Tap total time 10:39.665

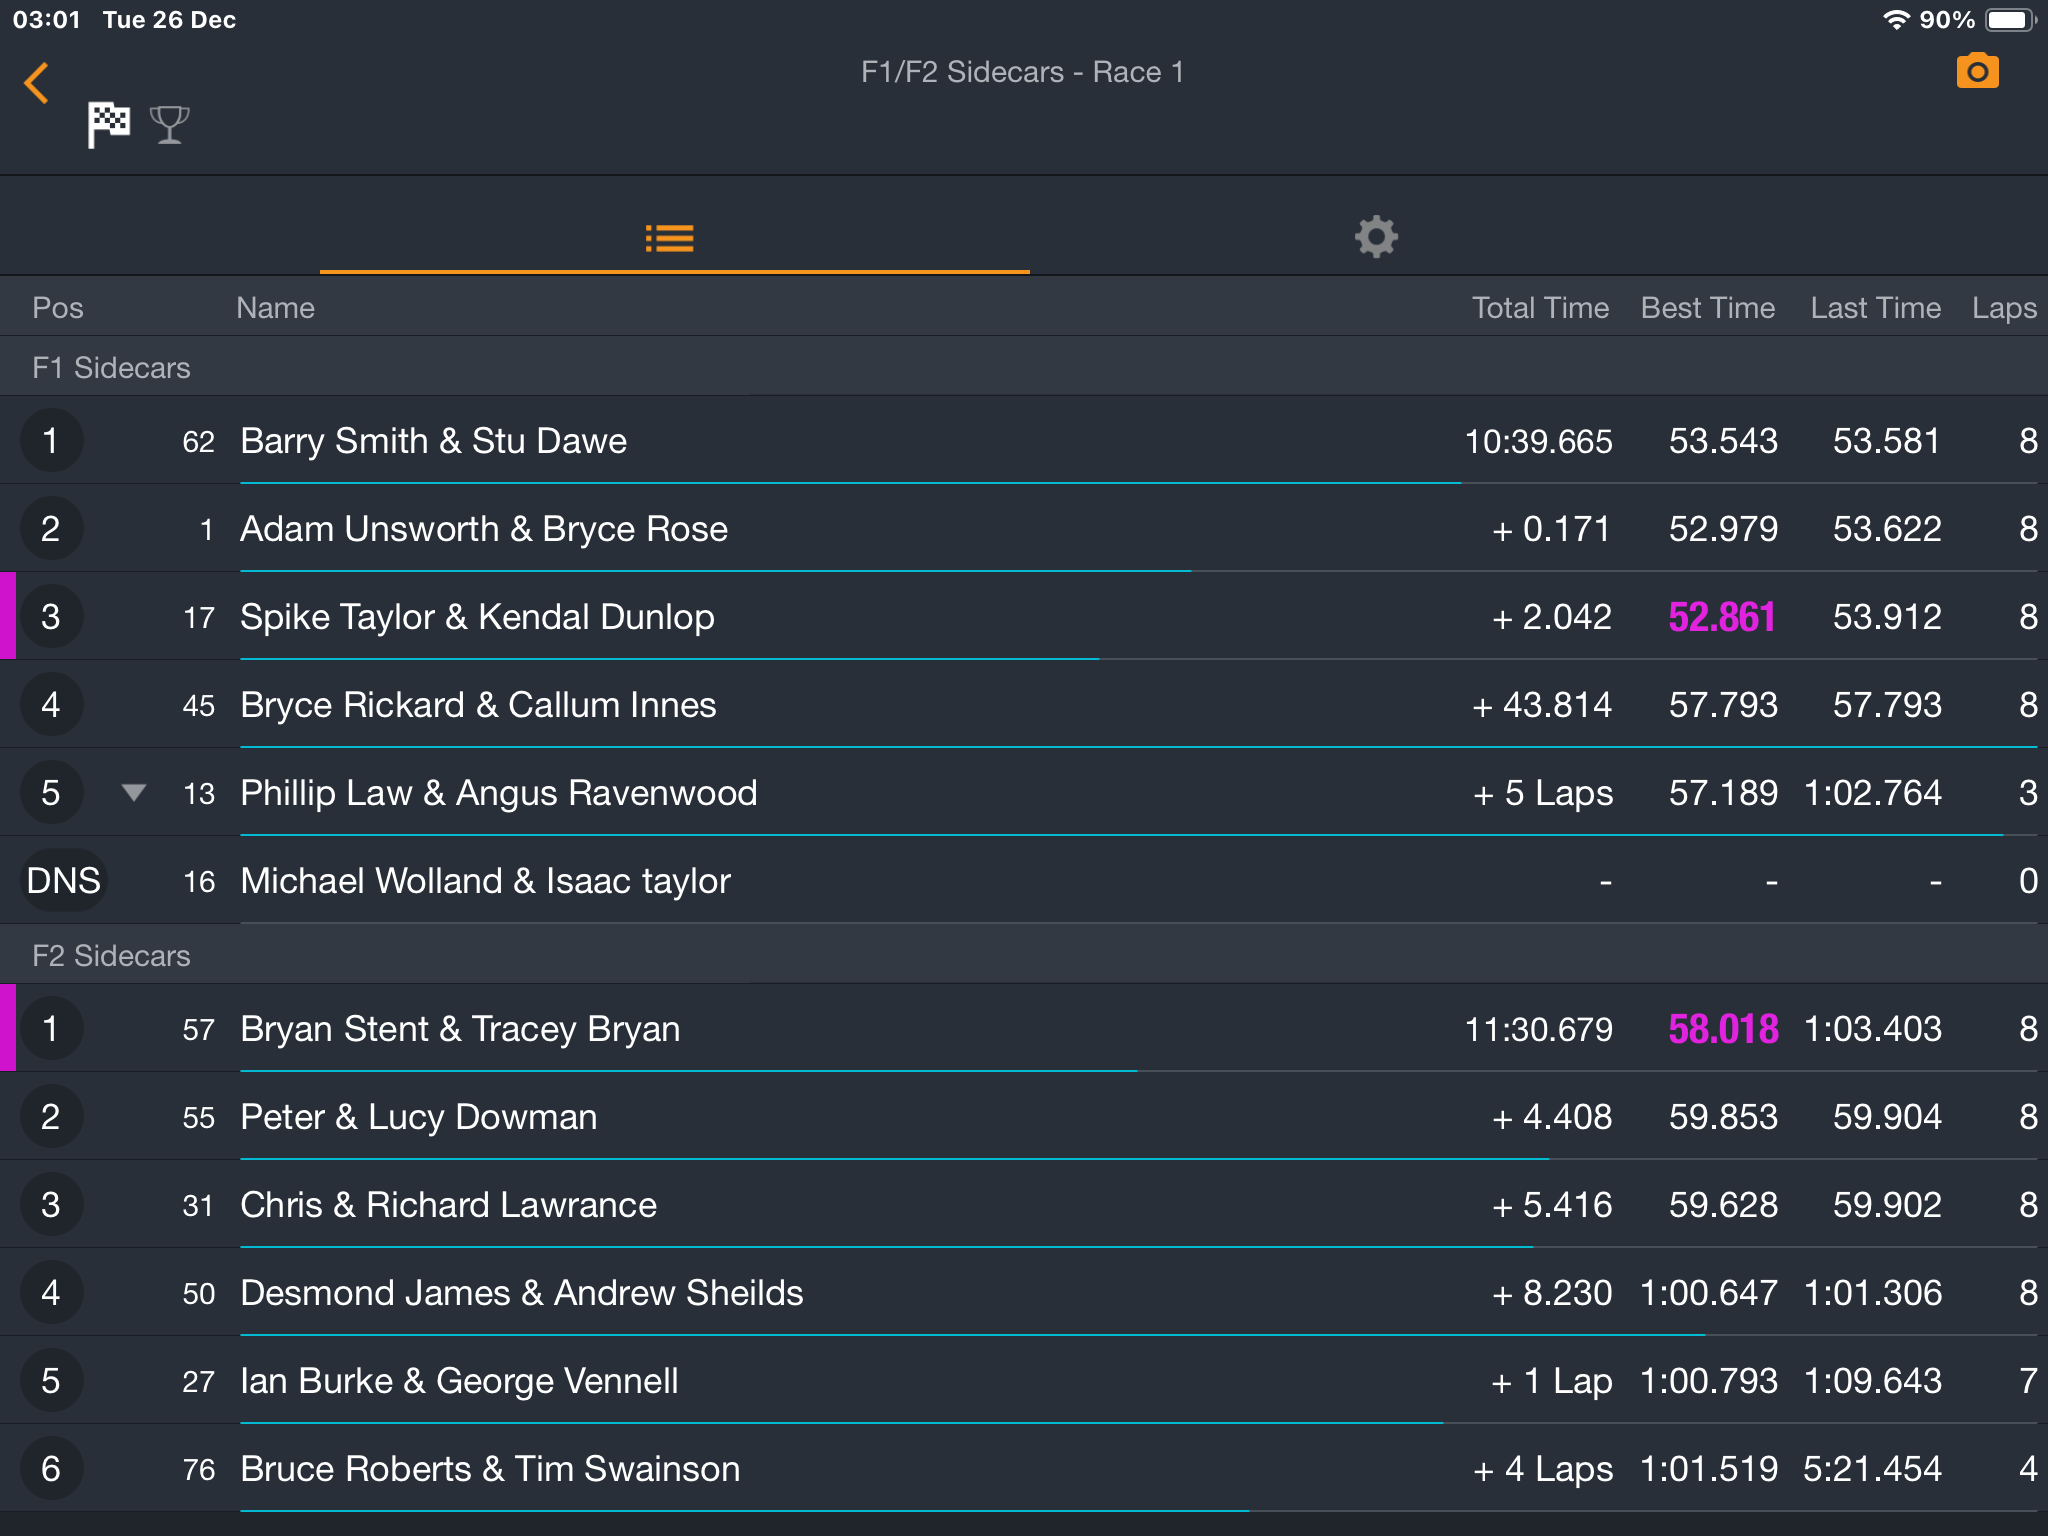(x=1538, y=441)
